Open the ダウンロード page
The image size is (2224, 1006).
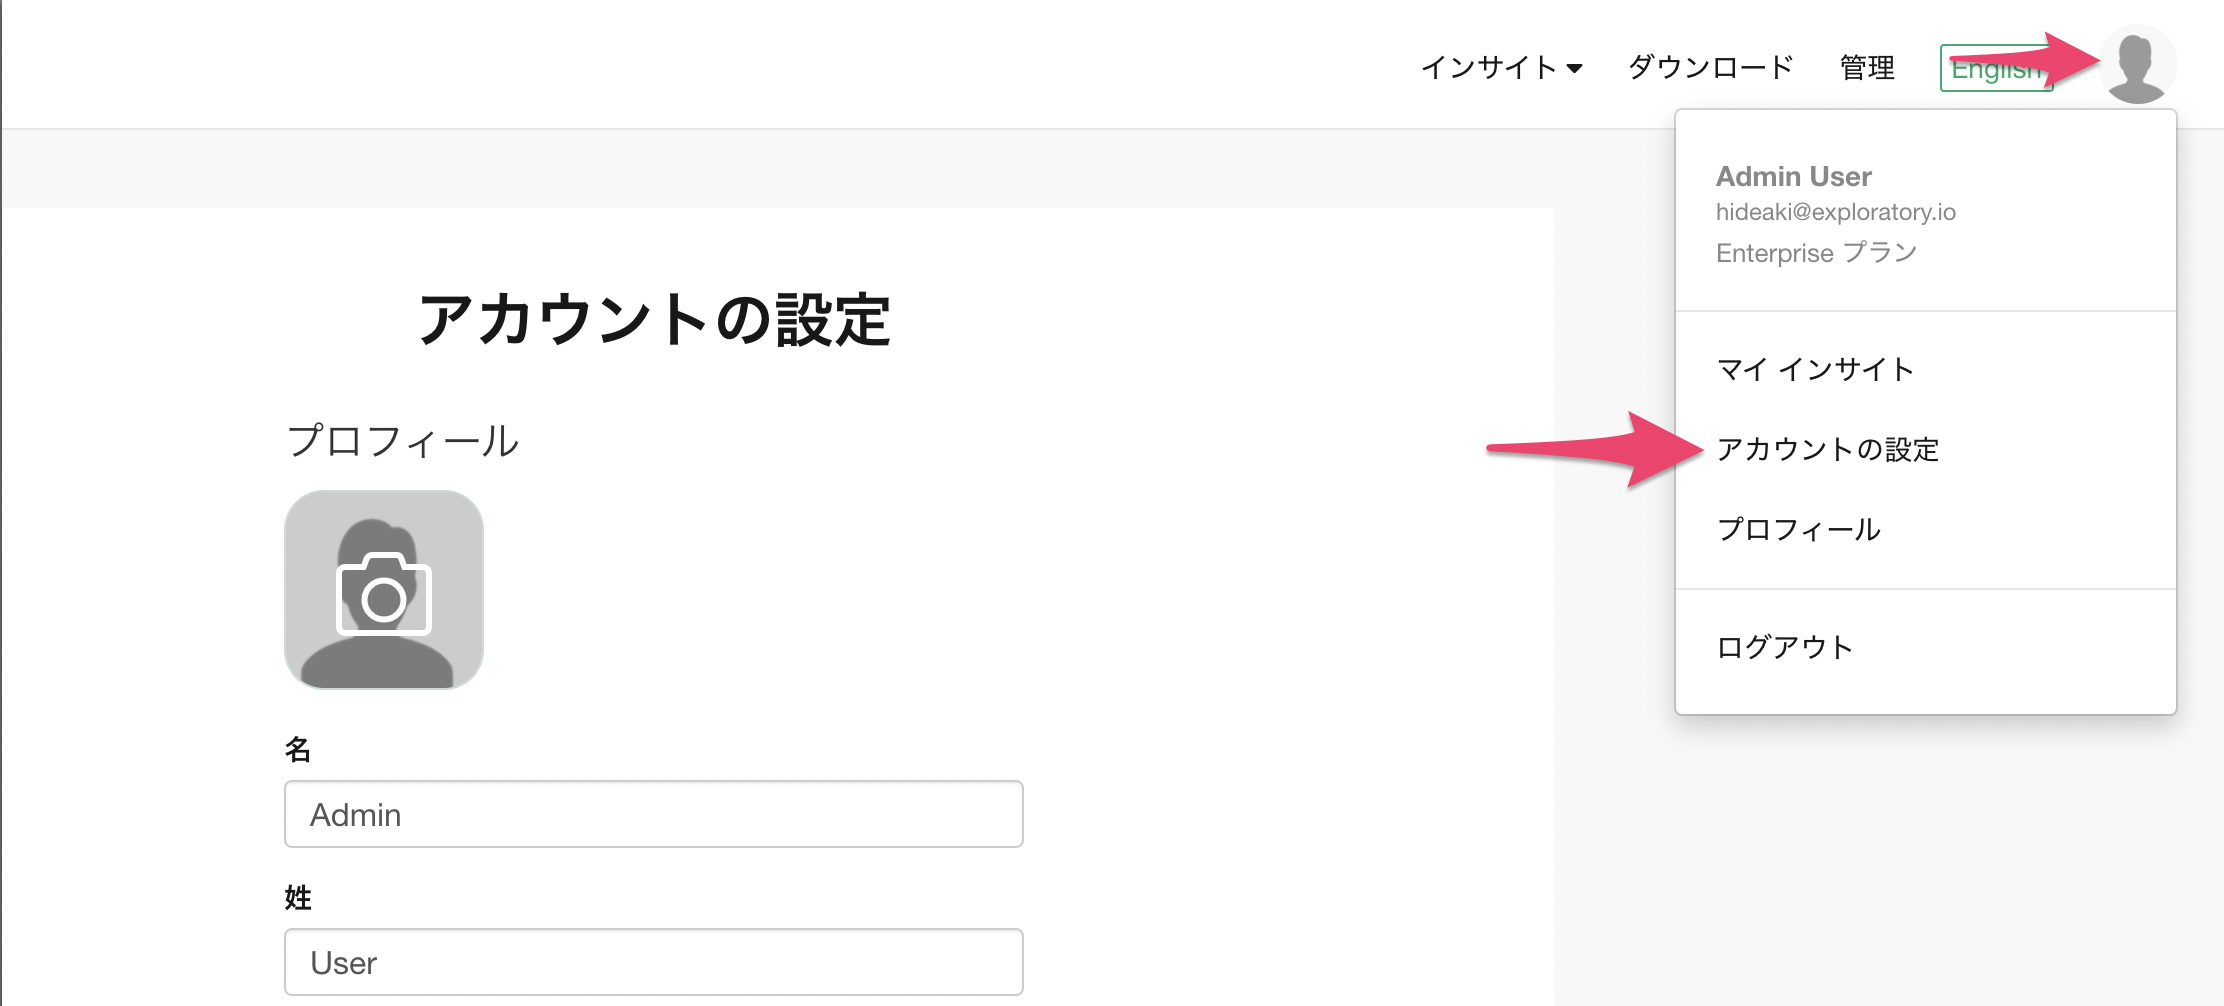coord(1711,67)
